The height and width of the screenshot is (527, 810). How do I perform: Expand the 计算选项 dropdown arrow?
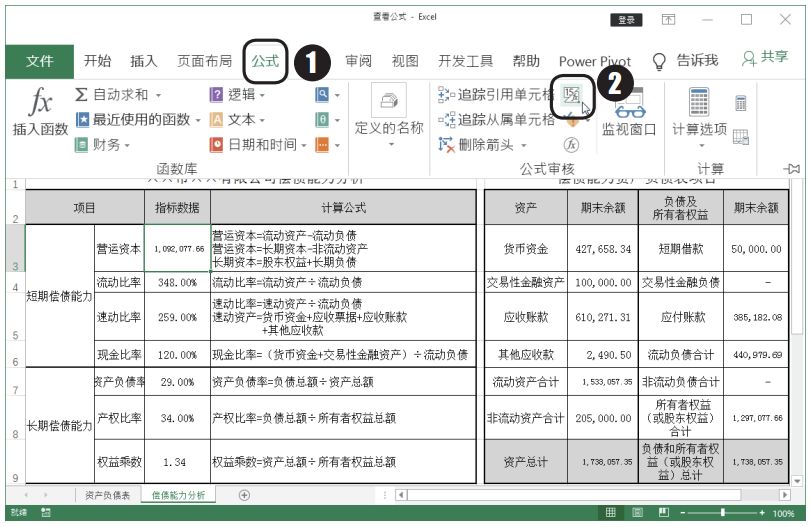pyautogui.click(x=702, y=145)
